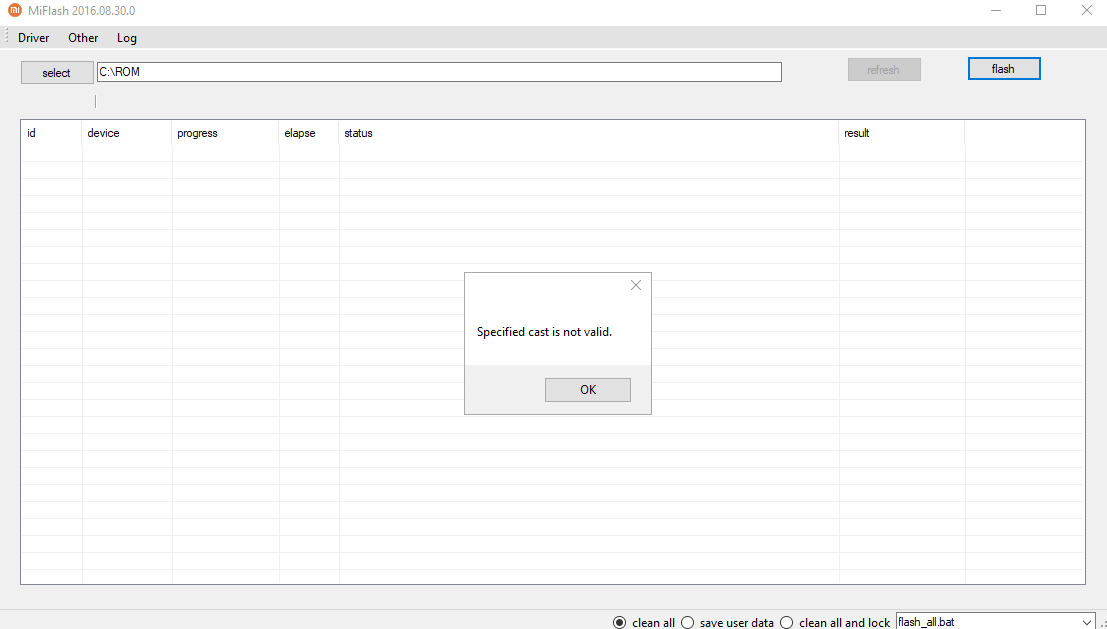Open the Log menu
The image size is (1107, 629).
[127, 38]
